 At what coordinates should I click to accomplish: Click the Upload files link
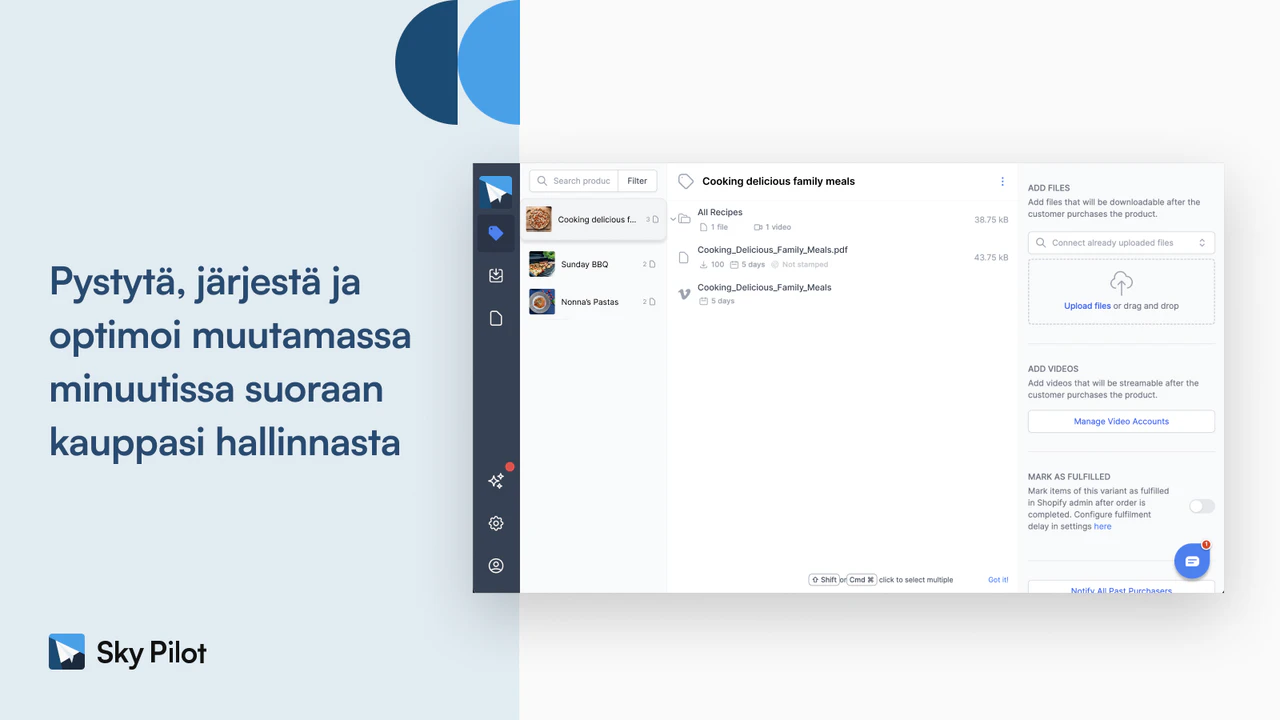pos(1087,306)
